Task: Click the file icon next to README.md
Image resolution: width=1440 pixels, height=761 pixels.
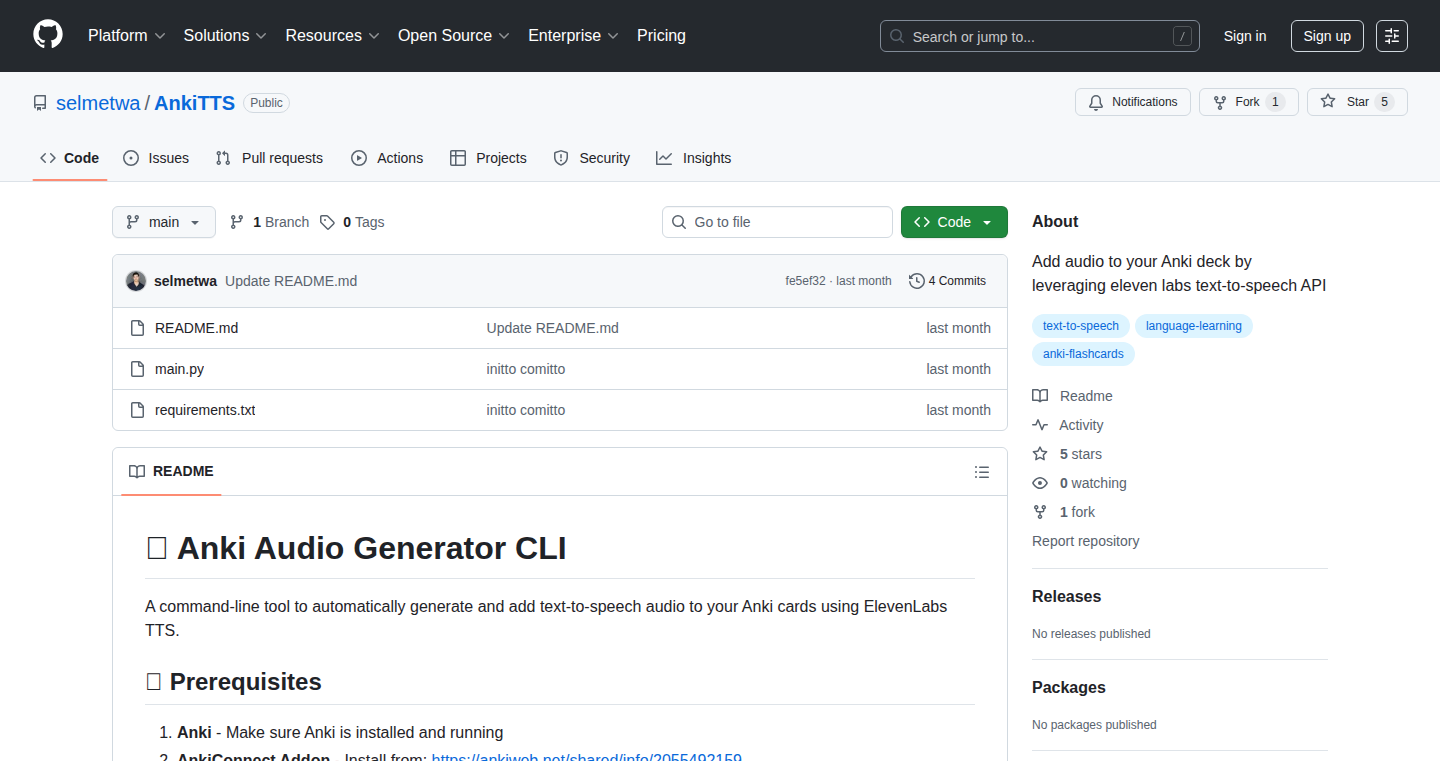Action: click(138, 328)
